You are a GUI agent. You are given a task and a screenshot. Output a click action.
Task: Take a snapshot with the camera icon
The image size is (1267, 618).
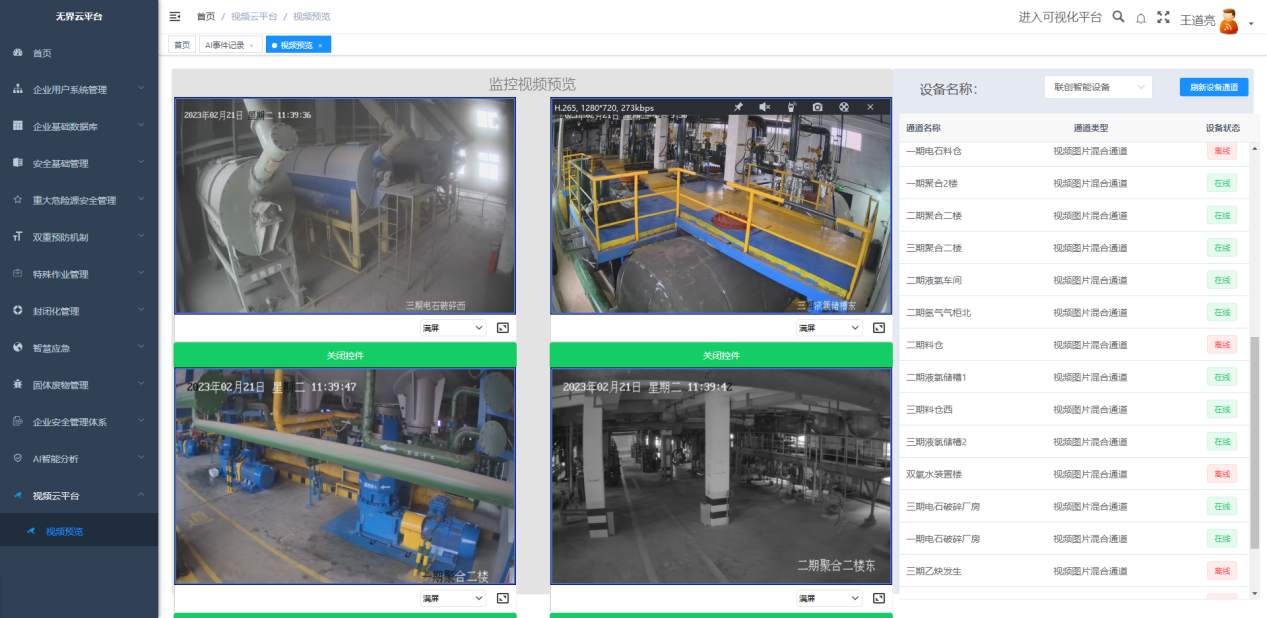pyautogui.click(x=817, y=107)
